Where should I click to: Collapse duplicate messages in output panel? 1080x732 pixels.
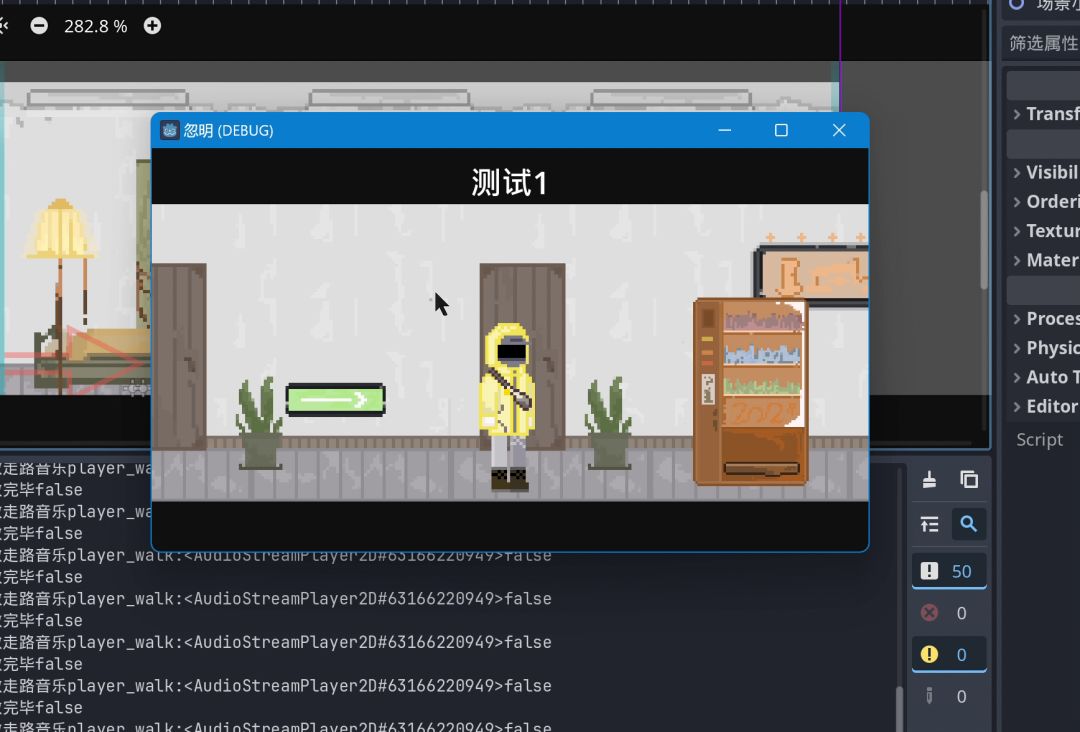click(x=929, y=524)
